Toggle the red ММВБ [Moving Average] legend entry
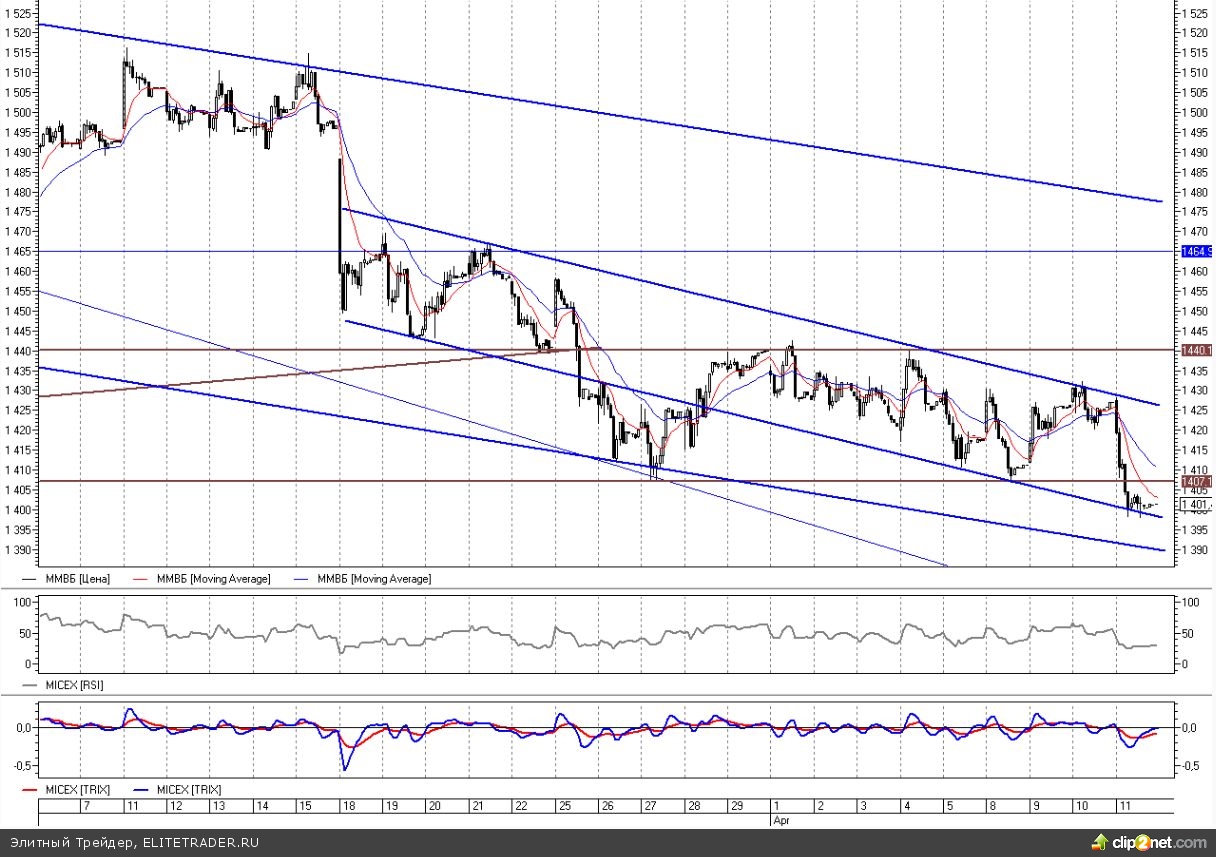 [x=209, y=579]
